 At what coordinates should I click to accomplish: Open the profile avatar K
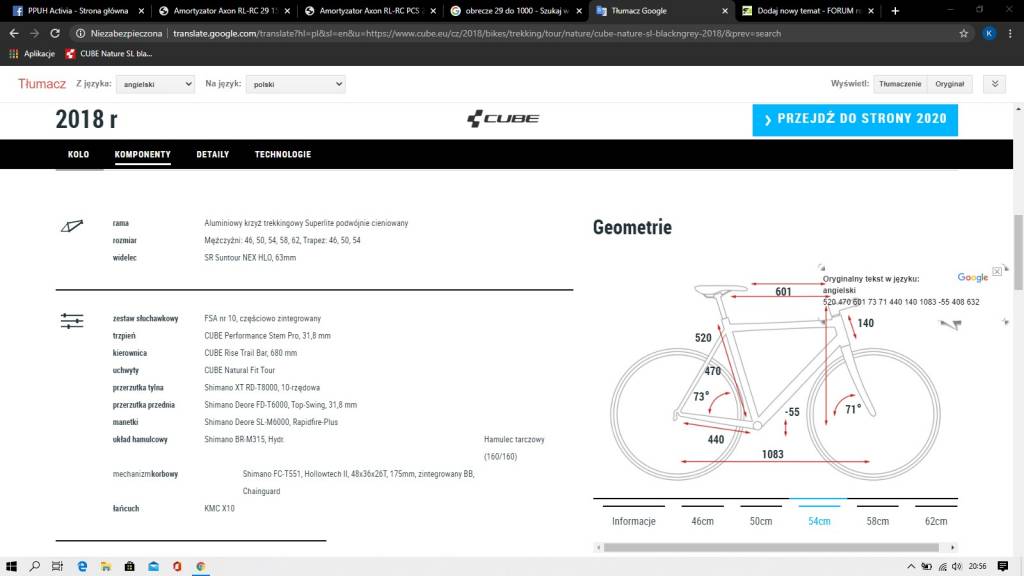[x=989, y=33]
